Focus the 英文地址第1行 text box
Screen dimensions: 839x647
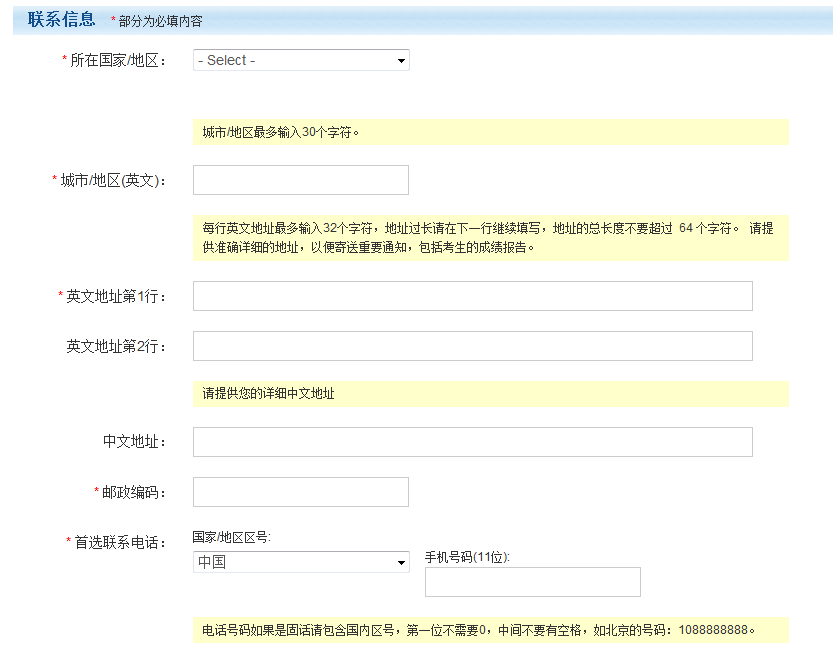472,296
